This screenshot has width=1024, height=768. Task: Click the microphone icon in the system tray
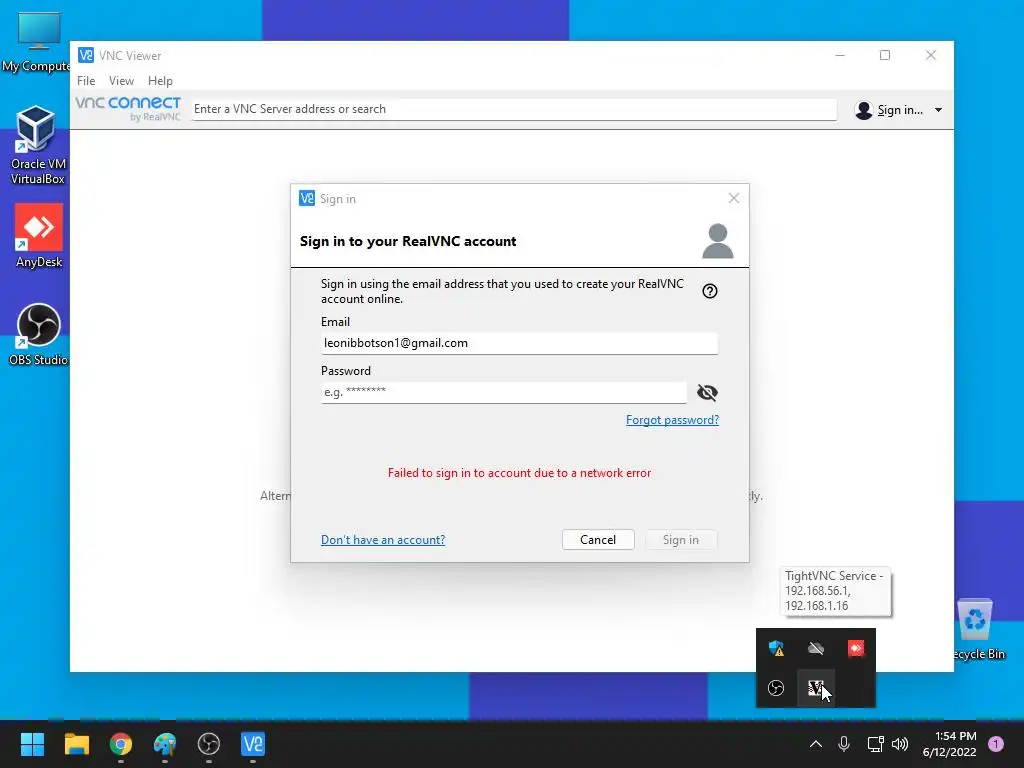[844, 744]
